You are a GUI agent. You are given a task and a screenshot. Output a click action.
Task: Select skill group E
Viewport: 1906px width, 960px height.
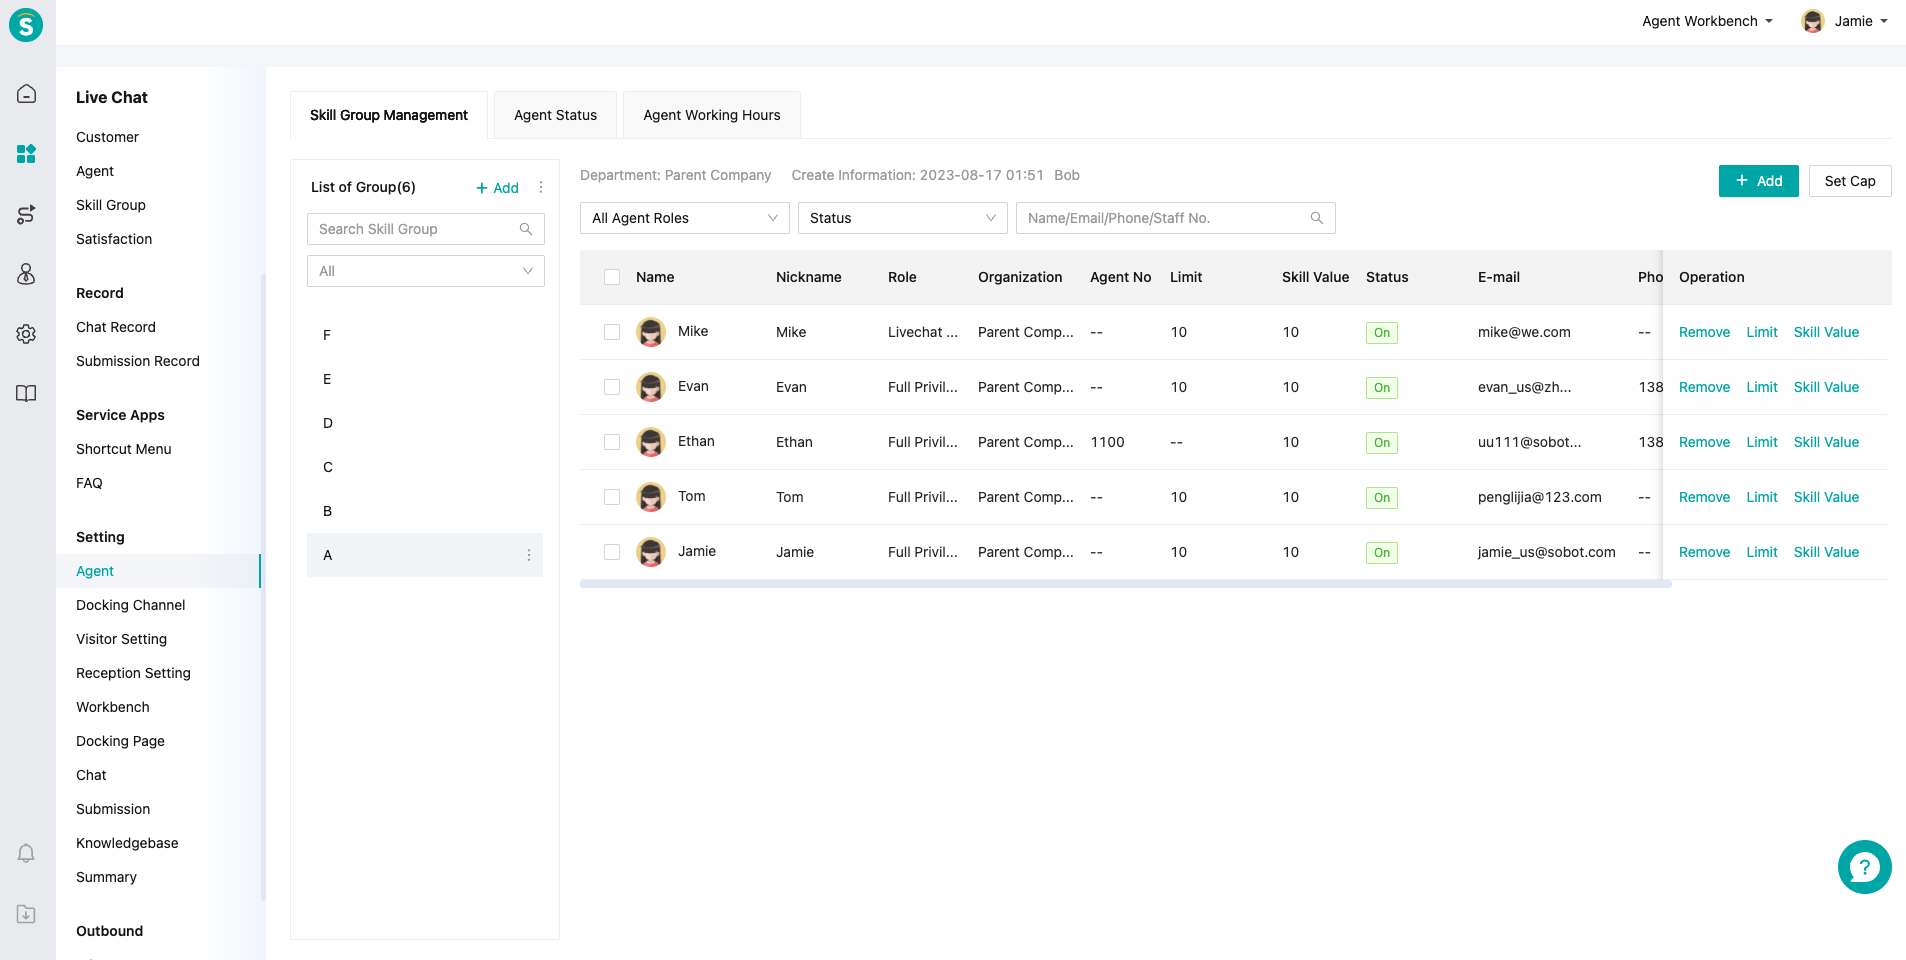click(x=425, y=379)
